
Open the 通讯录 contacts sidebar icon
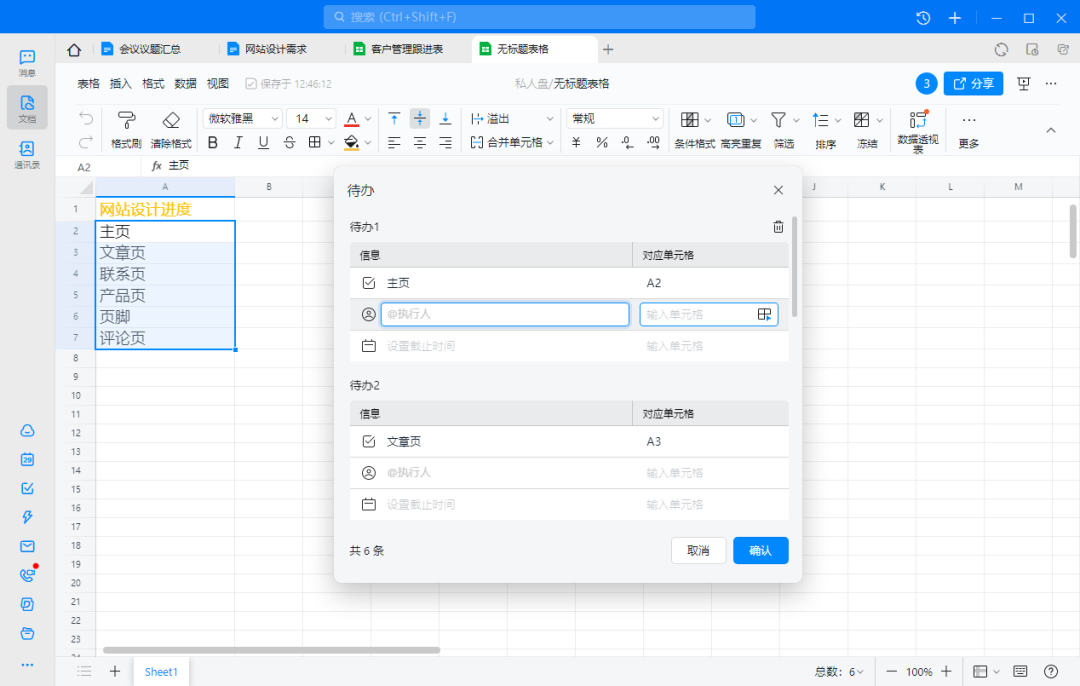pyautogui.click(x=27, y=153)
